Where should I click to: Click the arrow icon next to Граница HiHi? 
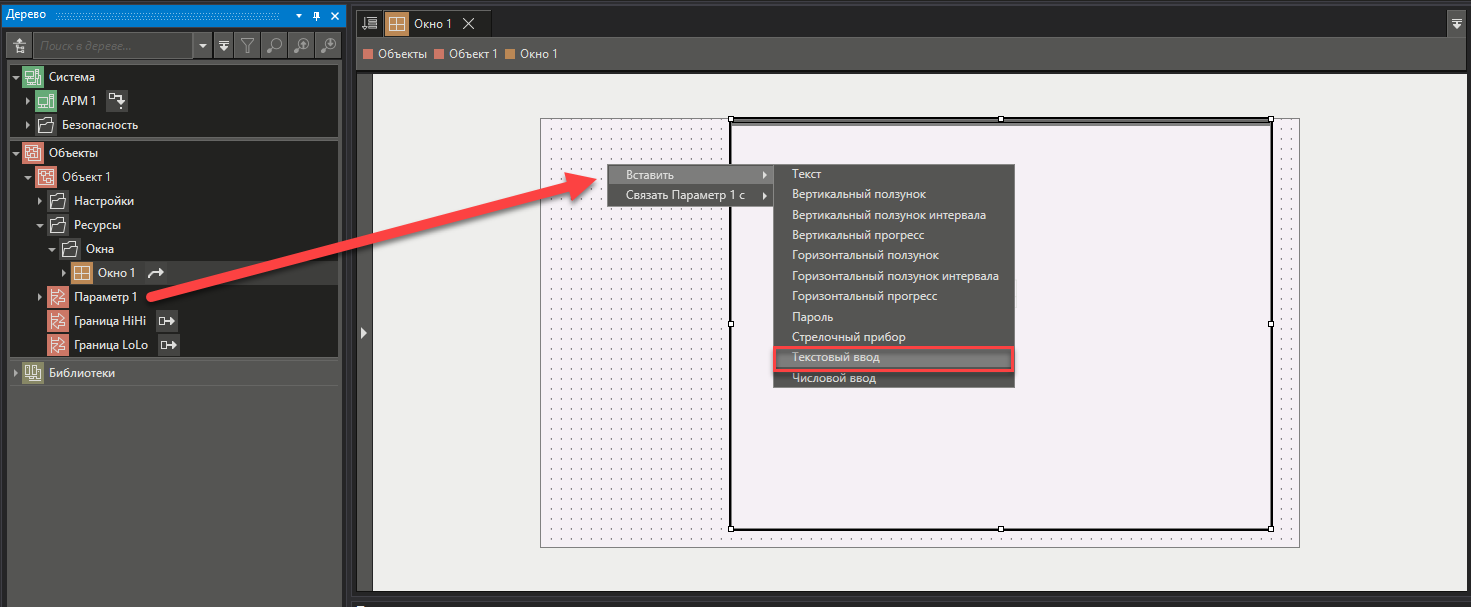[x=168, y=321]
